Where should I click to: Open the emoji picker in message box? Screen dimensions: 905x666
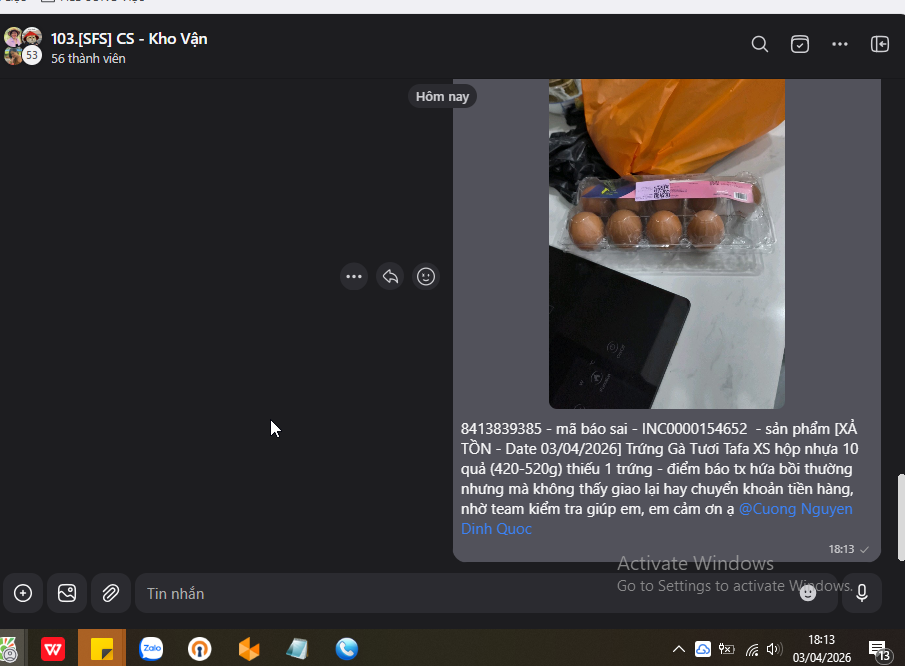807,593
